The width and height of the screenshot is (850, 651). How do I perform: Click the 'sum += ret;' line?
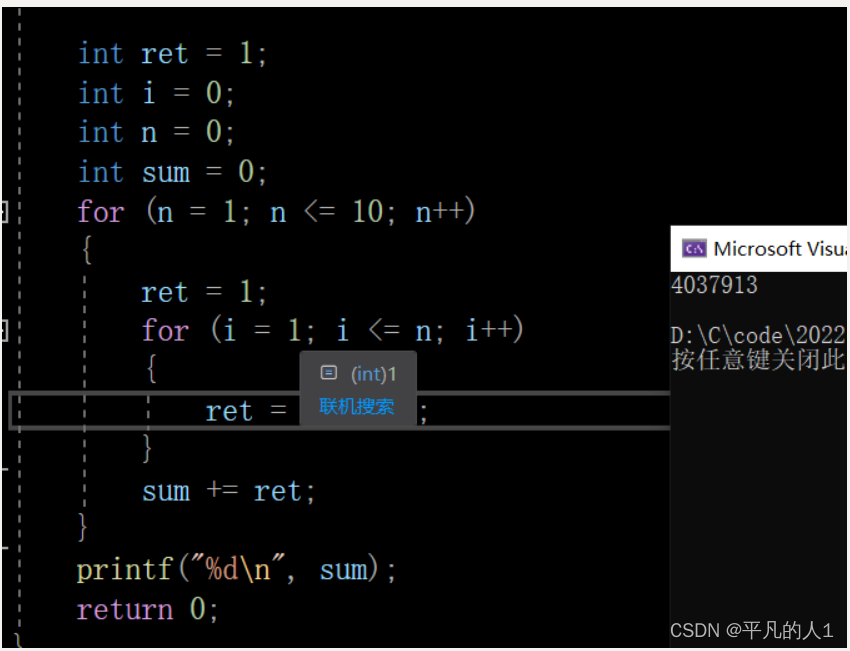228,492
